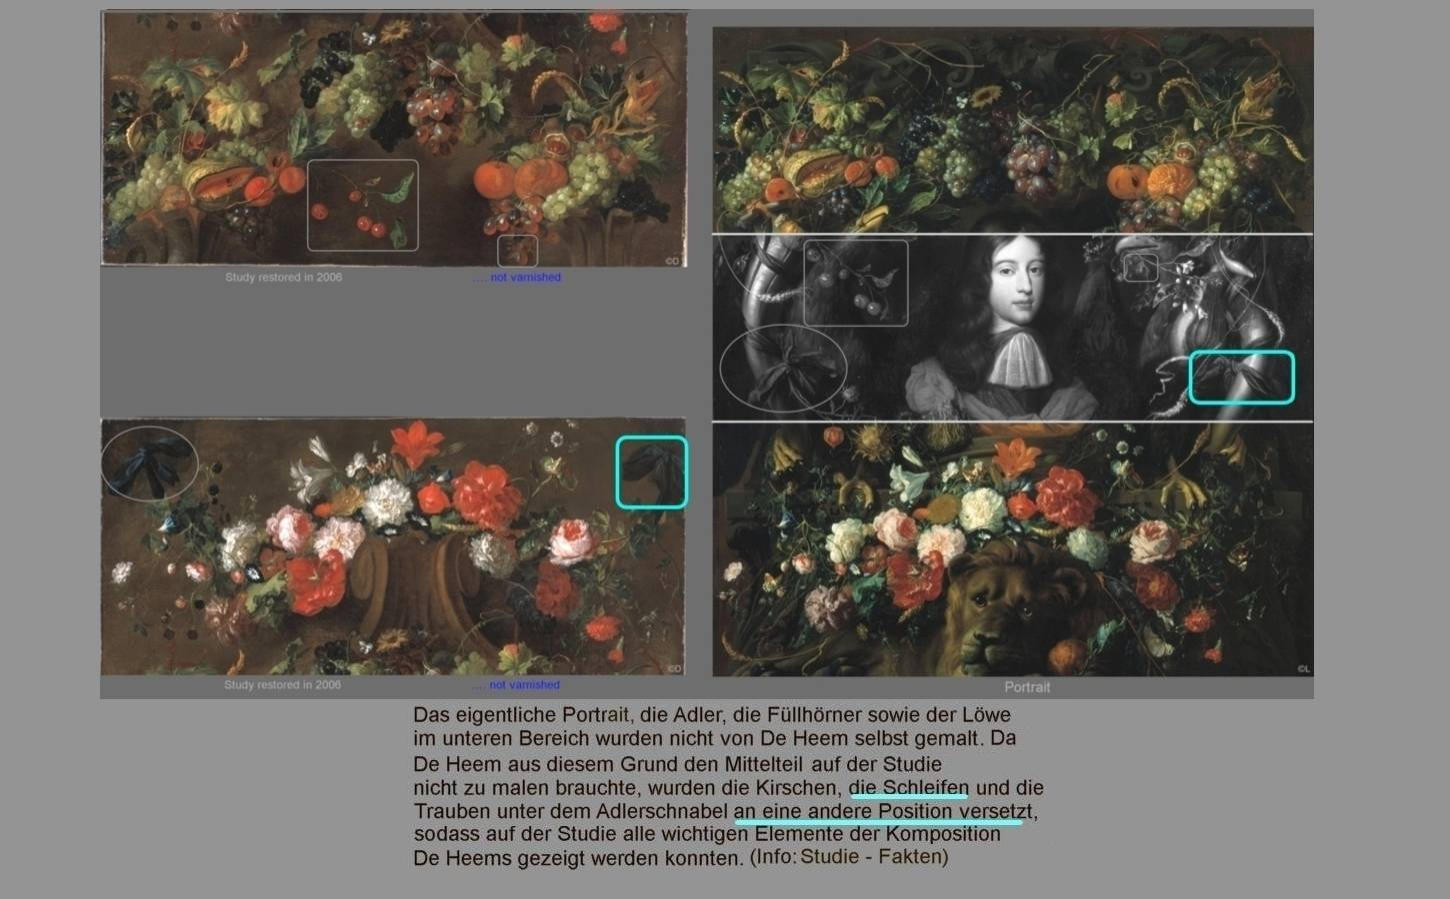Click the oval-circled blue bow in flower study
The width and height of the screenshot is (1450, 899).
pyautogui.click(x=149, y=462)
